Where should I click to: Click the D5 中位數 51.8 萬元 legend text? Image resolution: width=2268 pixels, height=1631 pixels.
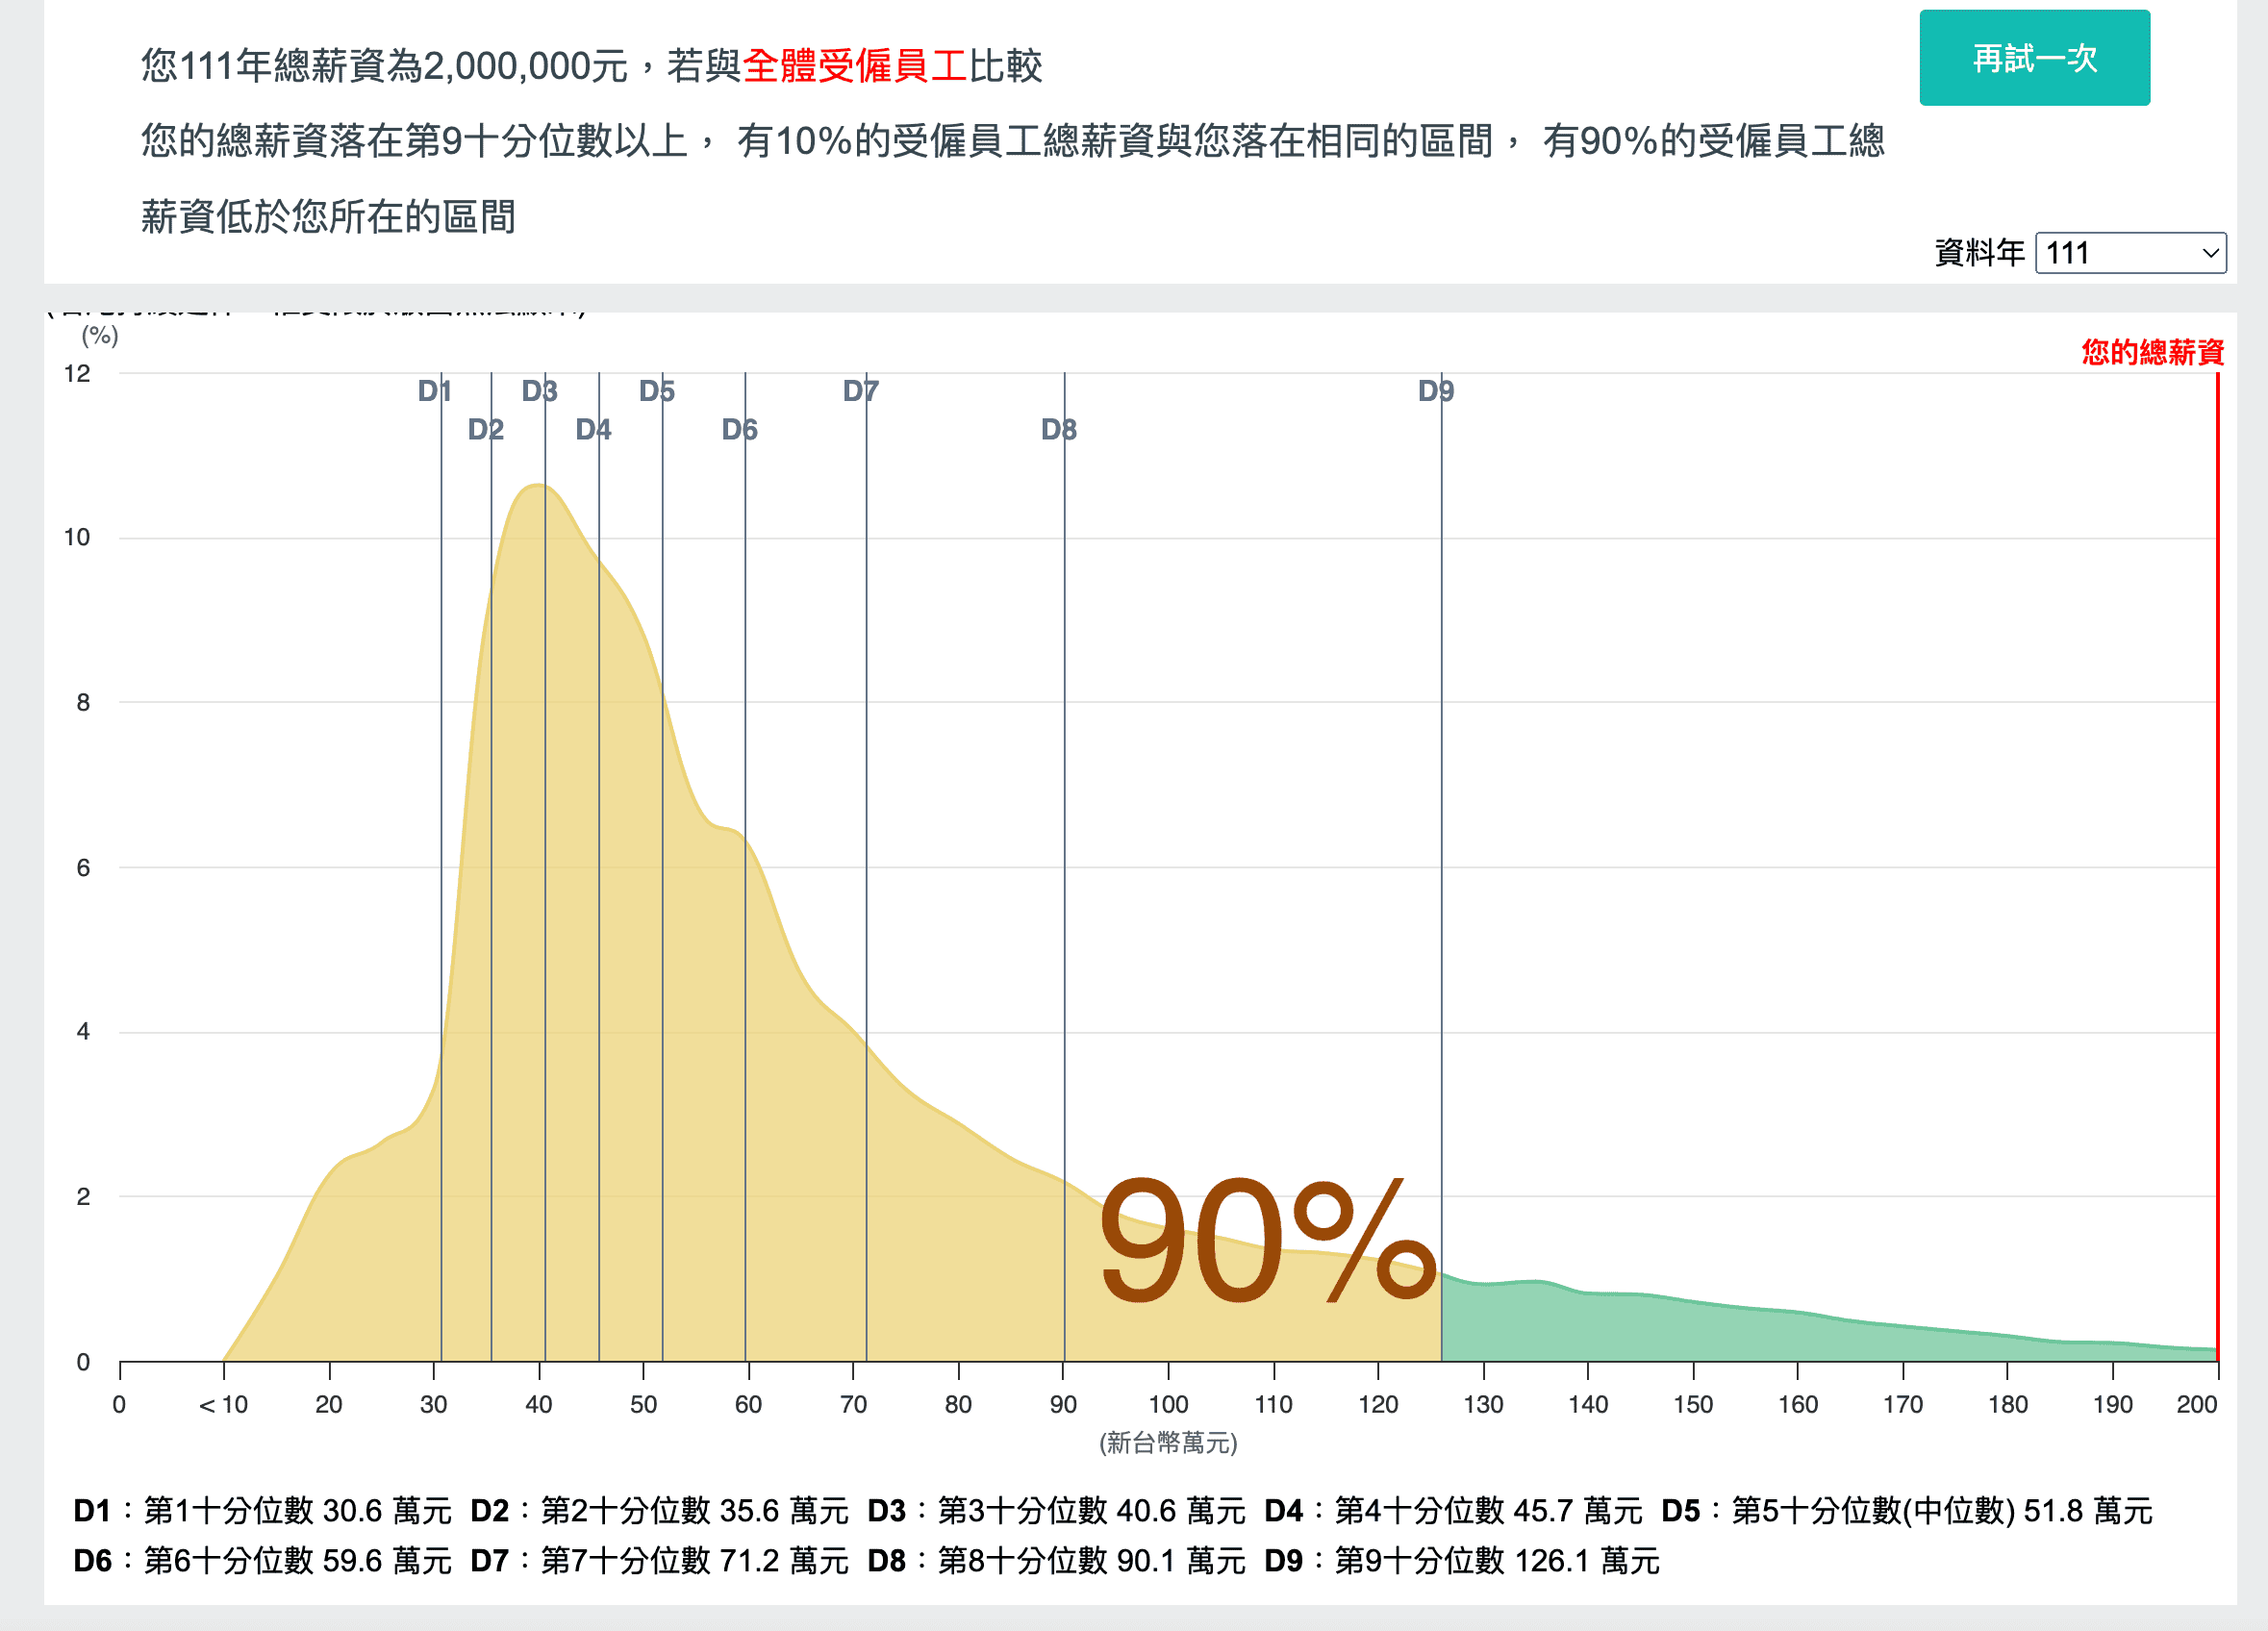pos(1906,1510)
